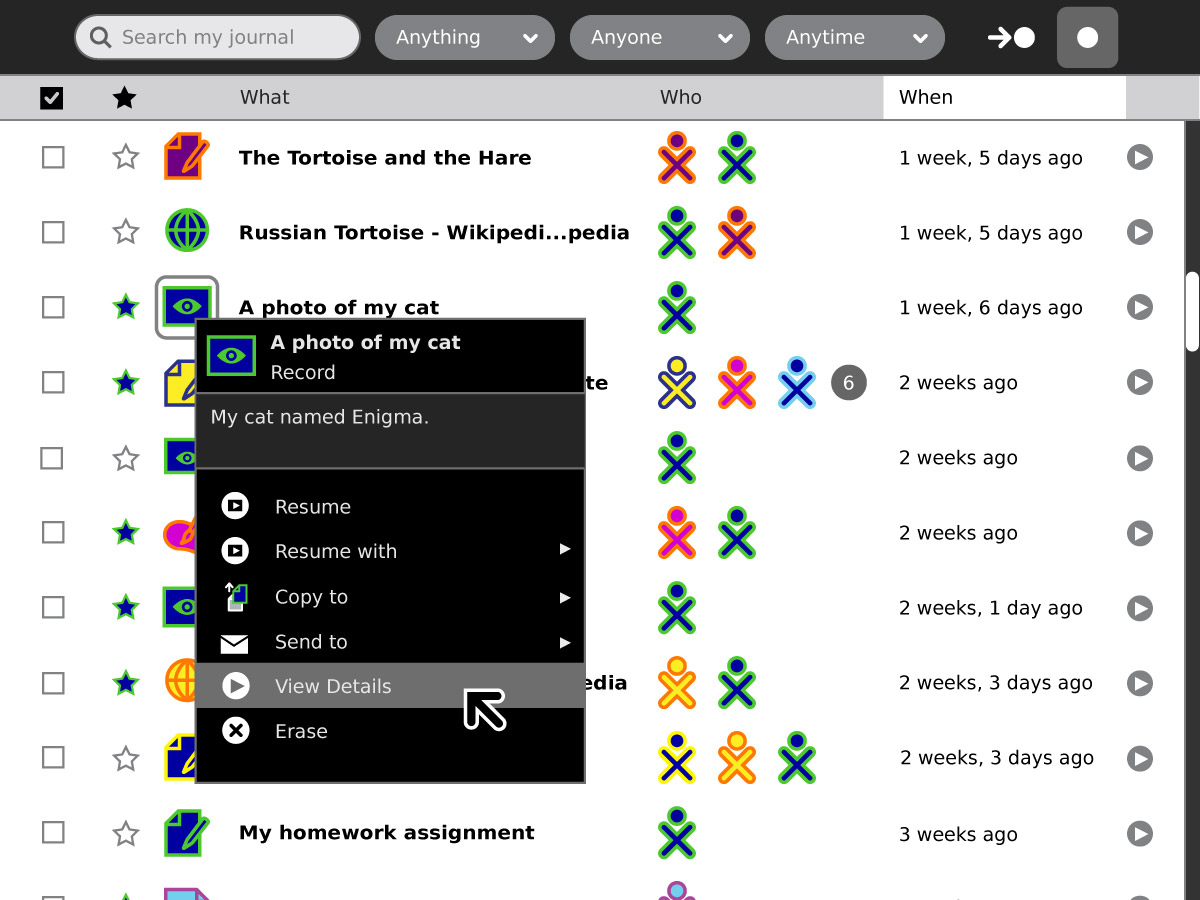Toggle the favorite star for A photo of my cat
Viewport: 1200px width, 900px height.
[x=125, y=307]
